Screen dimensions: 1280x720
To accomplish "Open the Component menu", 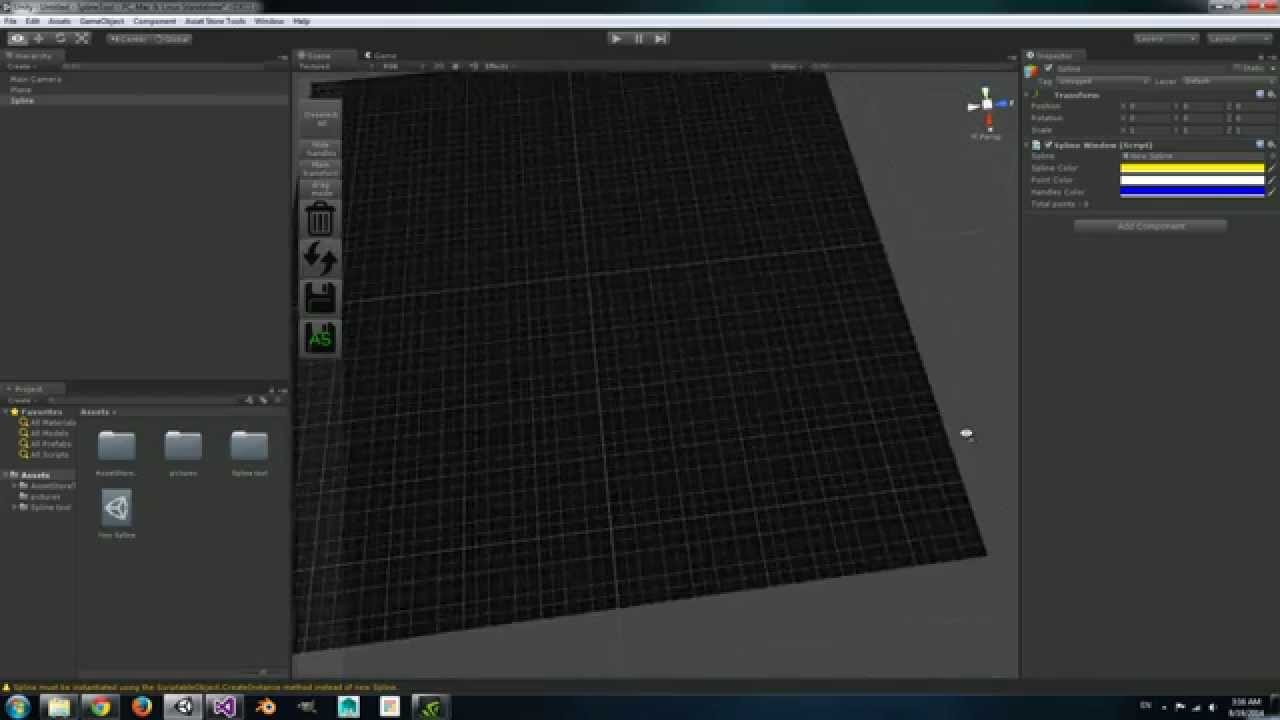I will [x=154, y=21].
